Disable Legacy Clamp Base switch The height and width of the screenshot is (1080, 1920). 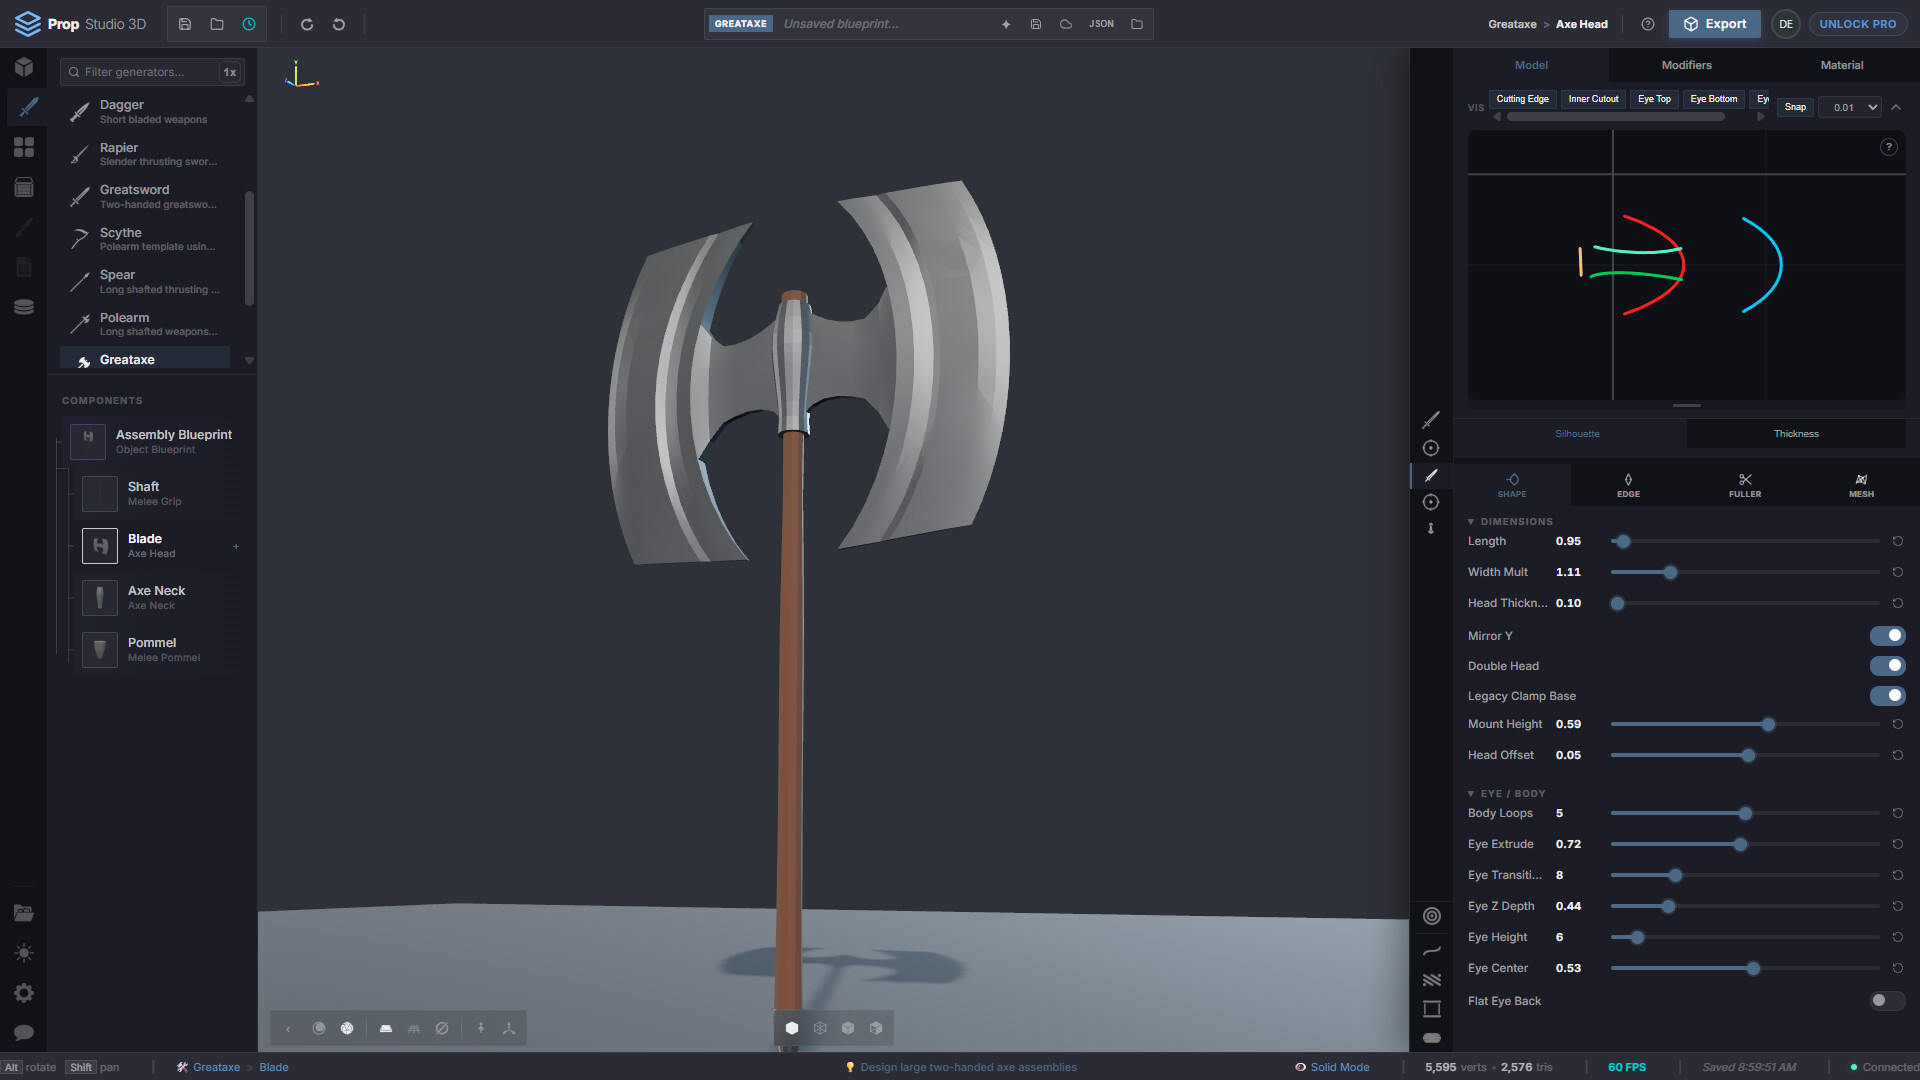[x=1887, y=696]
